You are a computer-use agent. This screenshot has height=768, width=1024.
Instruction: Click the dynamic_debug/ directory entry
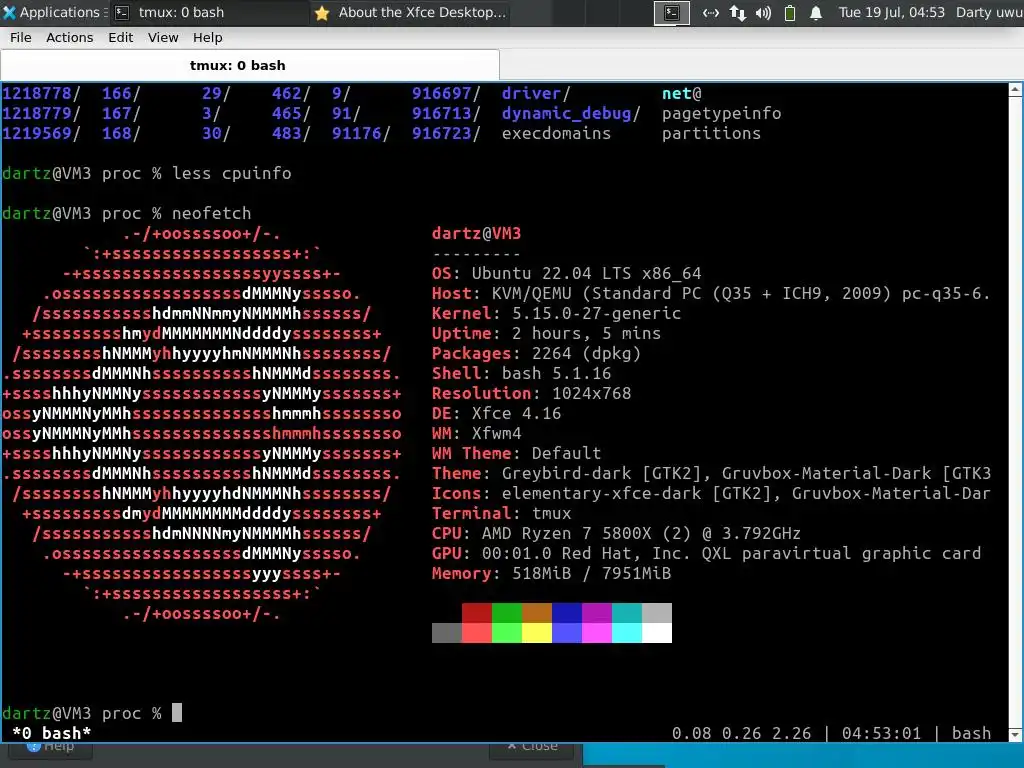tap(571, 113)
